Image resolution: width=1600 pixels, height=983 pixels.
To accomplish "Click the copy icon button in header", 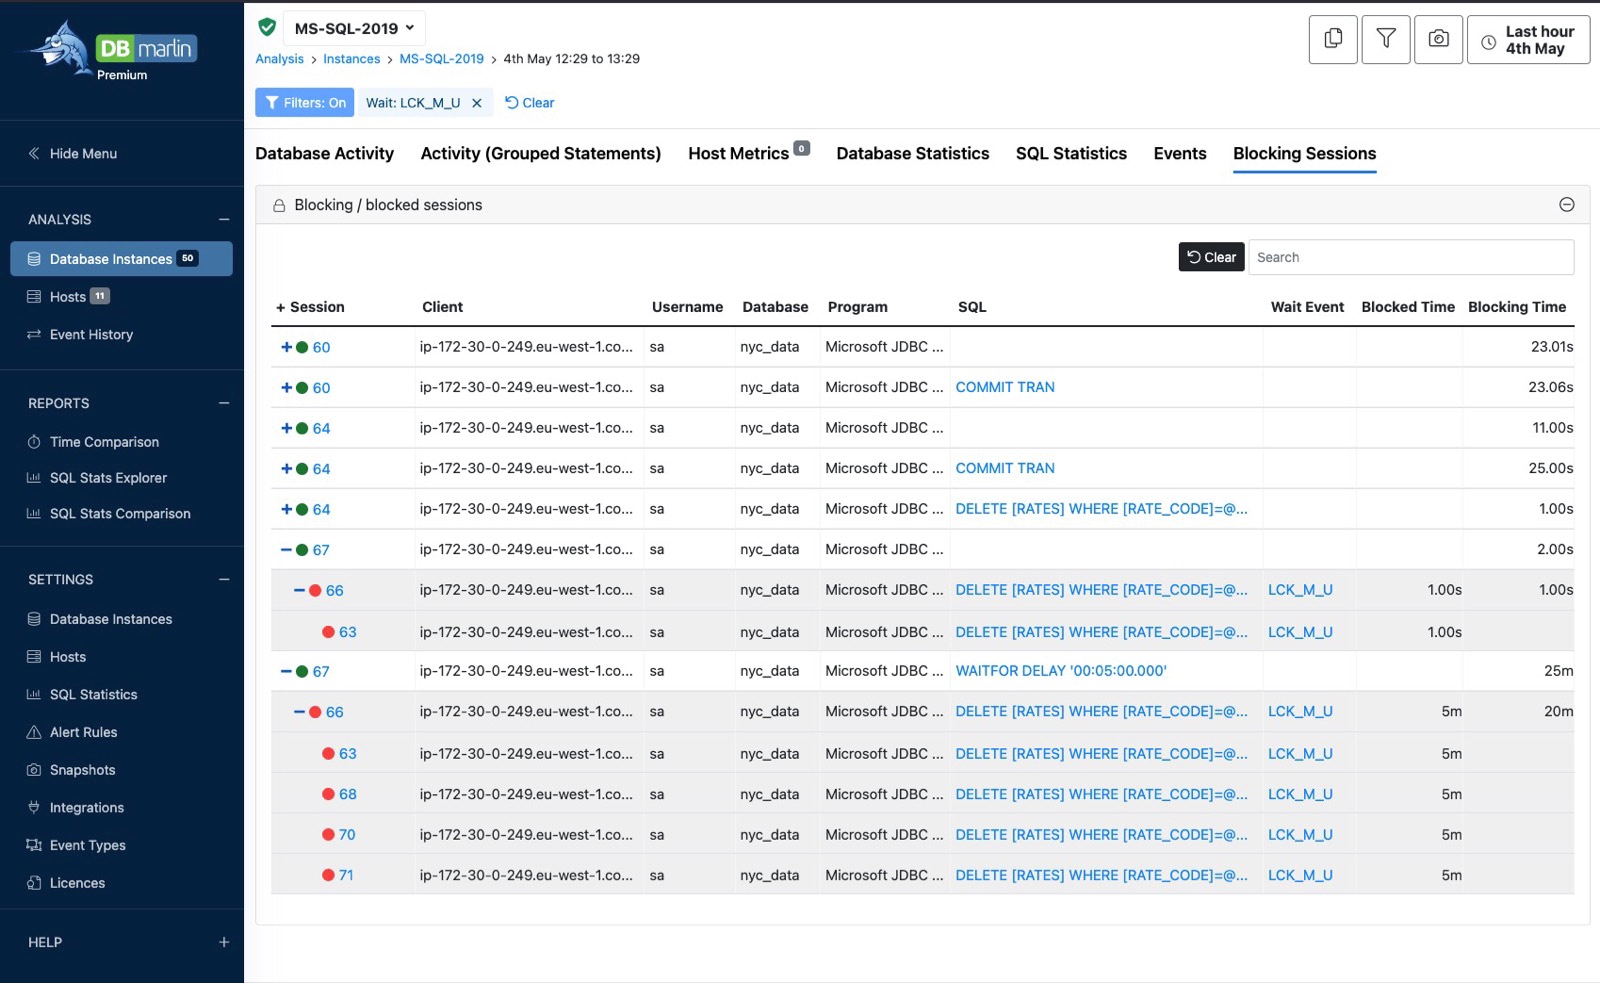I will pos(1332,40).
